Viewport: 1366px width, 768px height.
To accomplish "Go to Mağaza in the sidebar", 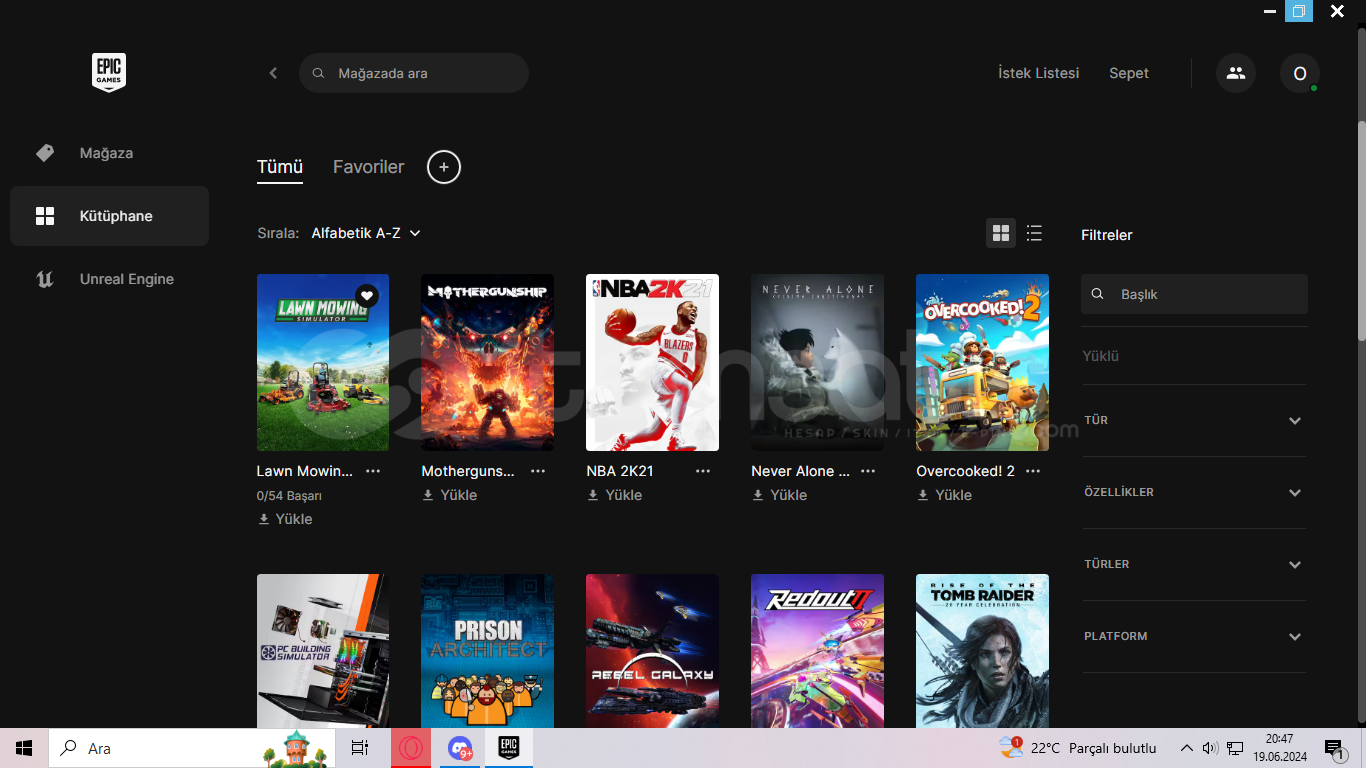I will 106,153.
